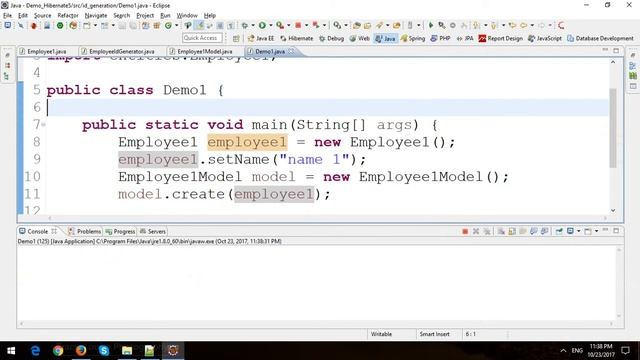This screenshot has width=640, height=360.
Task: Open the Window menu
Action: click(x=187, y=16)
